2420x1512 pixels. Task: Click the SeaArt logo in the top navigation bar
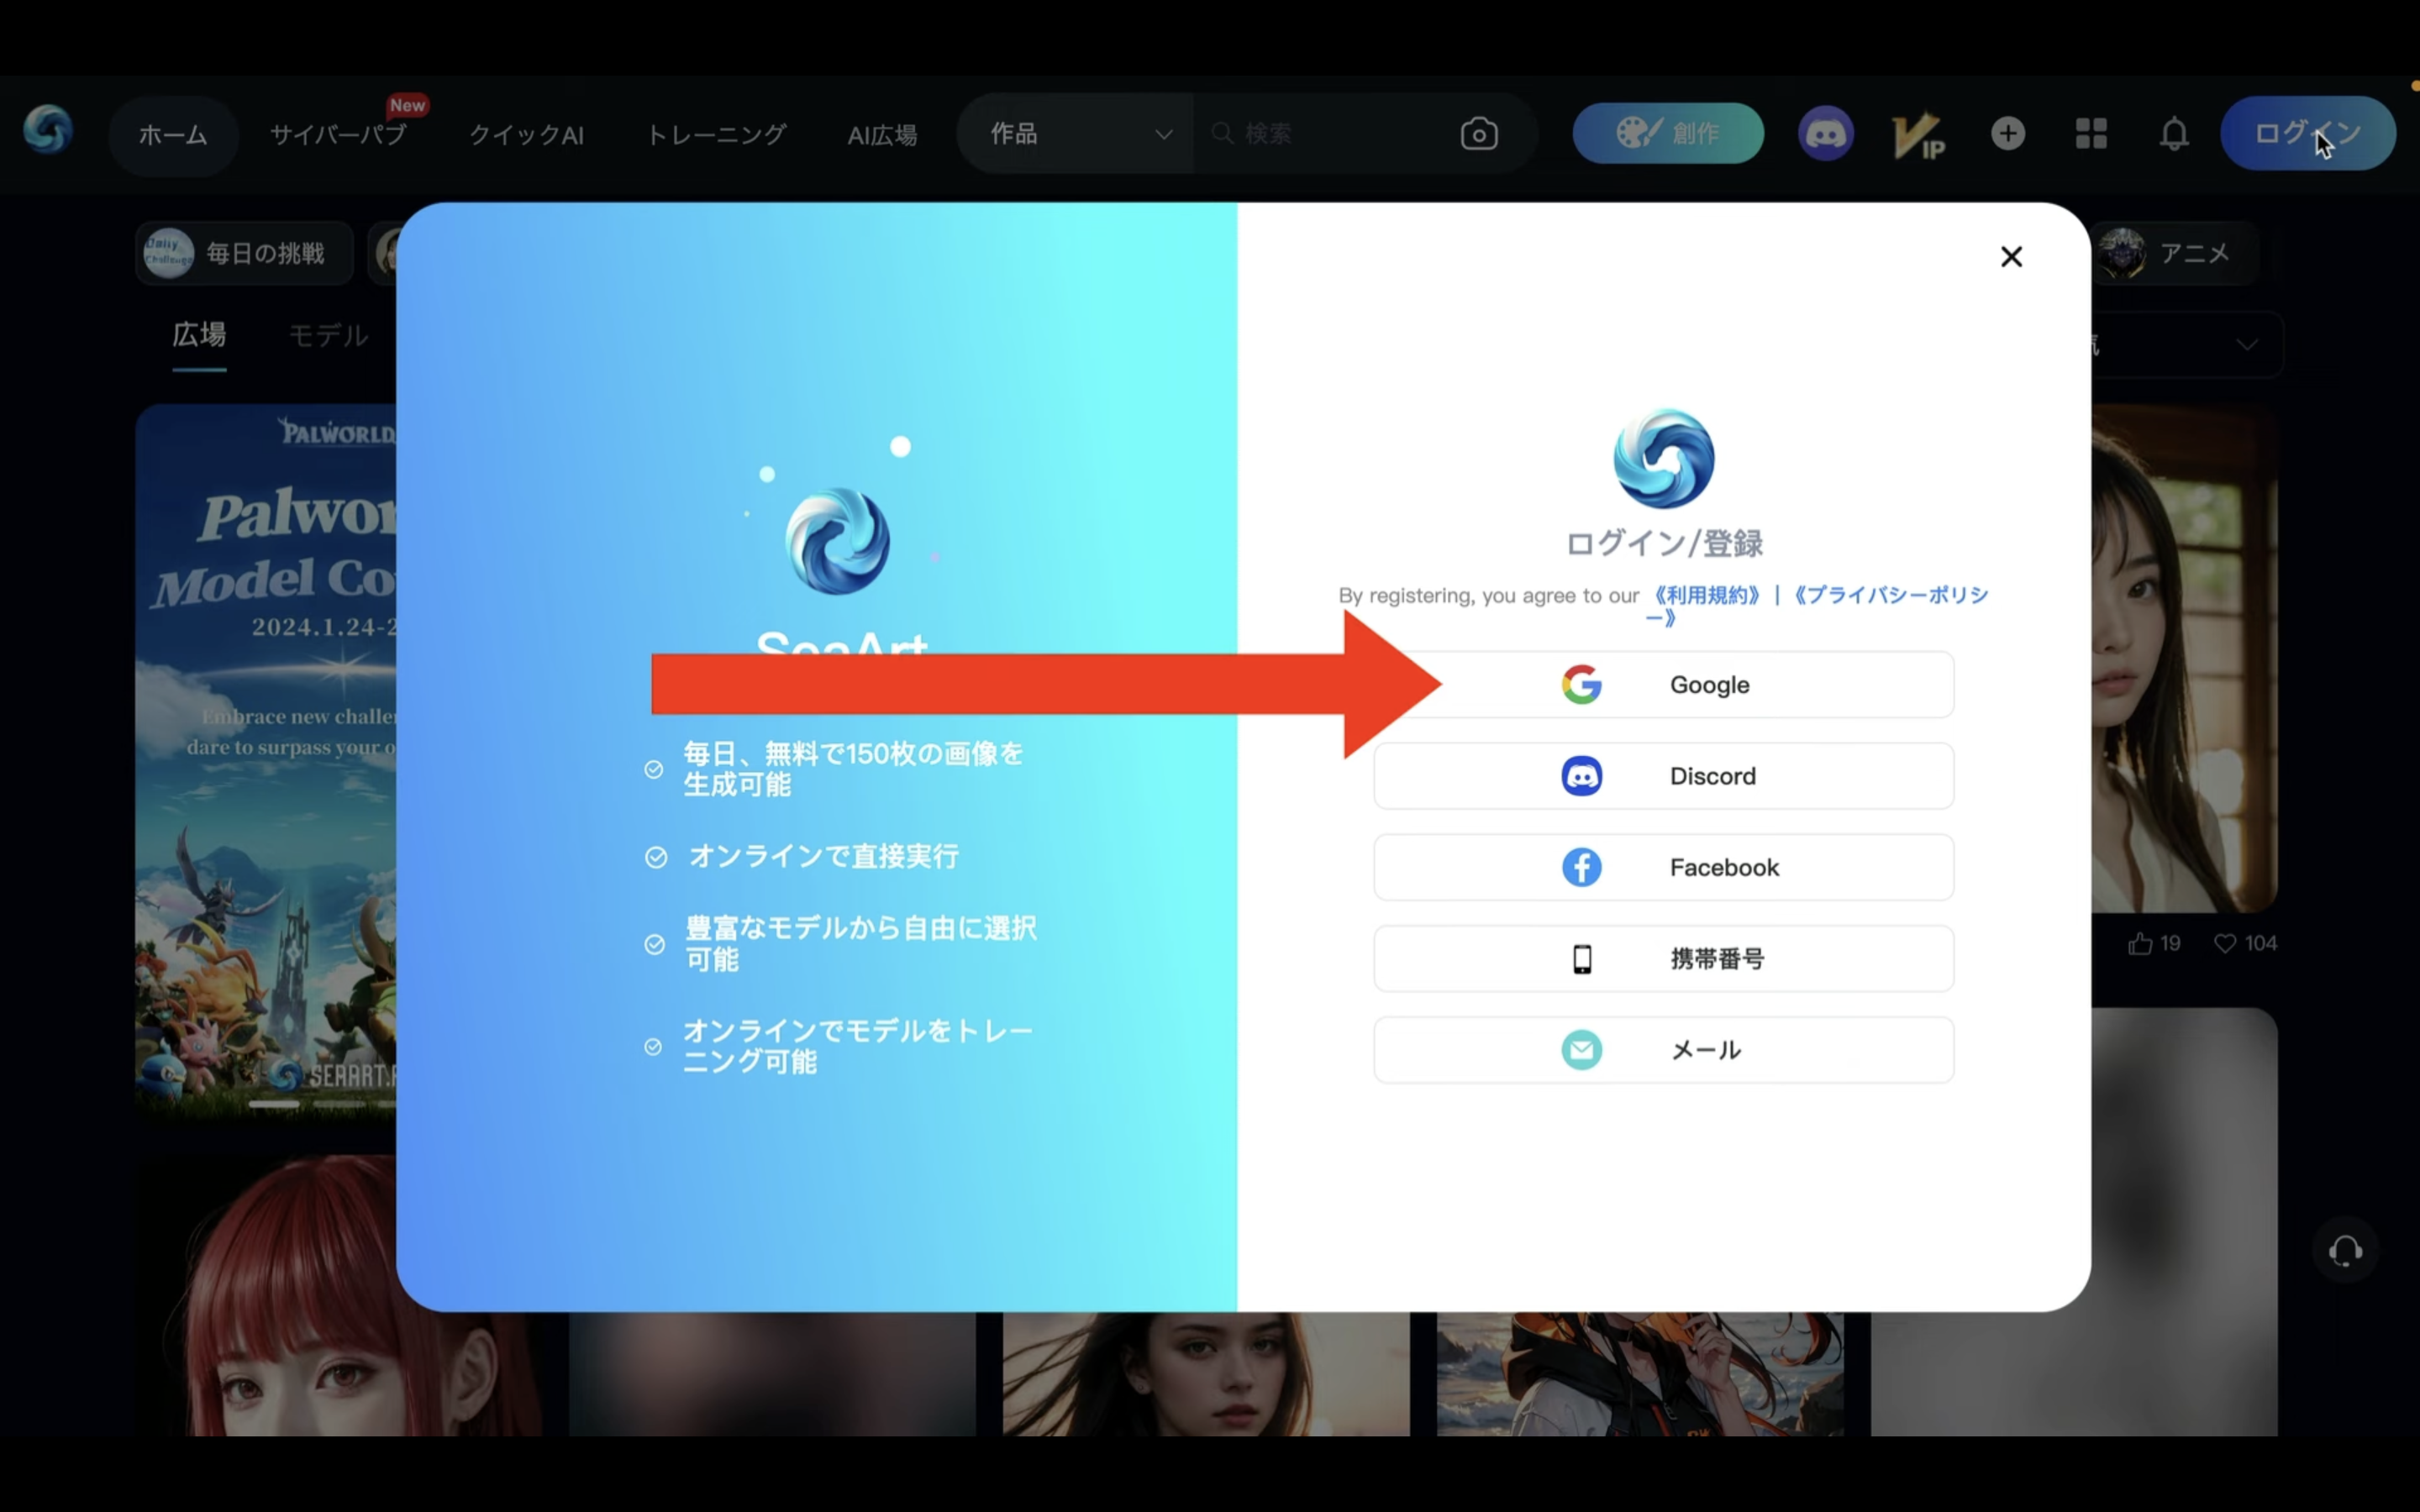click(48, 131)
